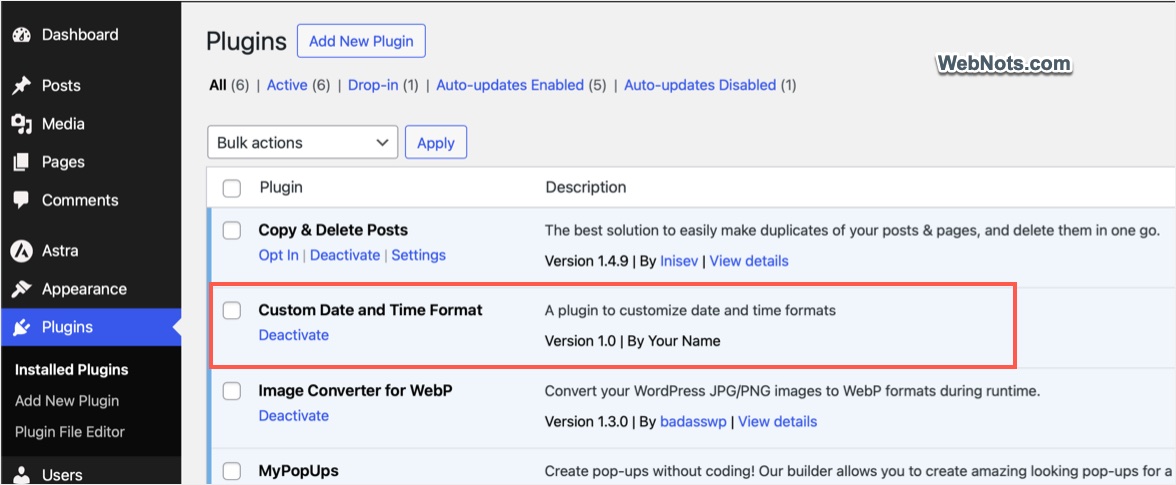
Task: Click the Inisev author link
Action: 678,261
